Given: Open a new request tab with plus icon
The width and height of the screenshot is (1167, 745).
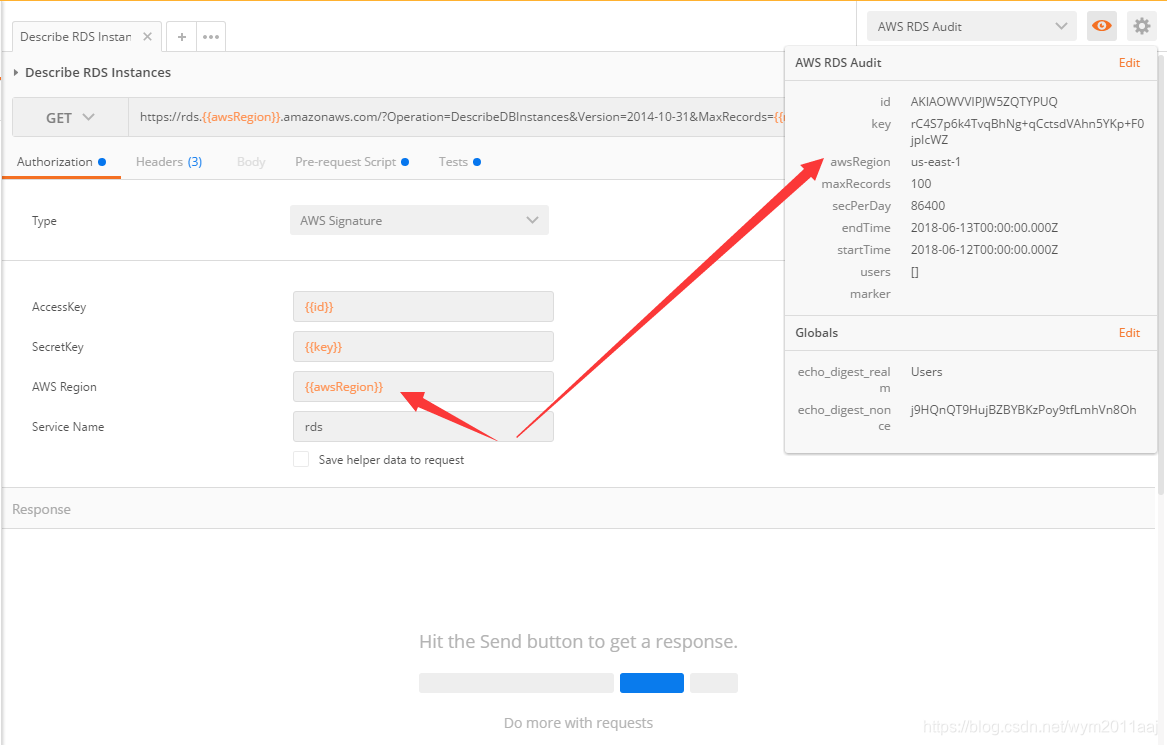Looking at the screenshot, I should tap(182, 36).
